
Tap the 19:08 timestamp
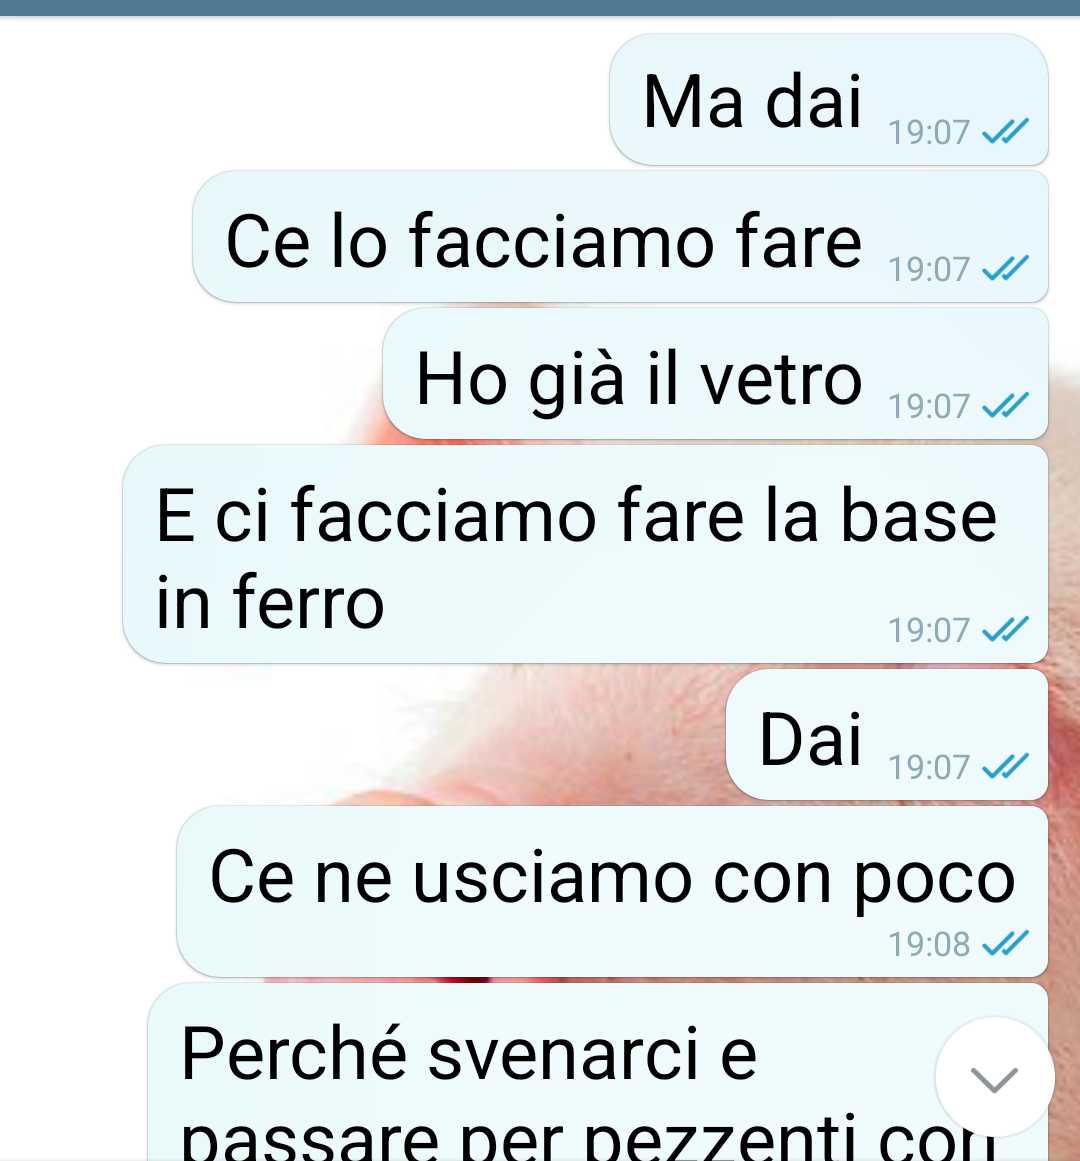tap(928, 945)
